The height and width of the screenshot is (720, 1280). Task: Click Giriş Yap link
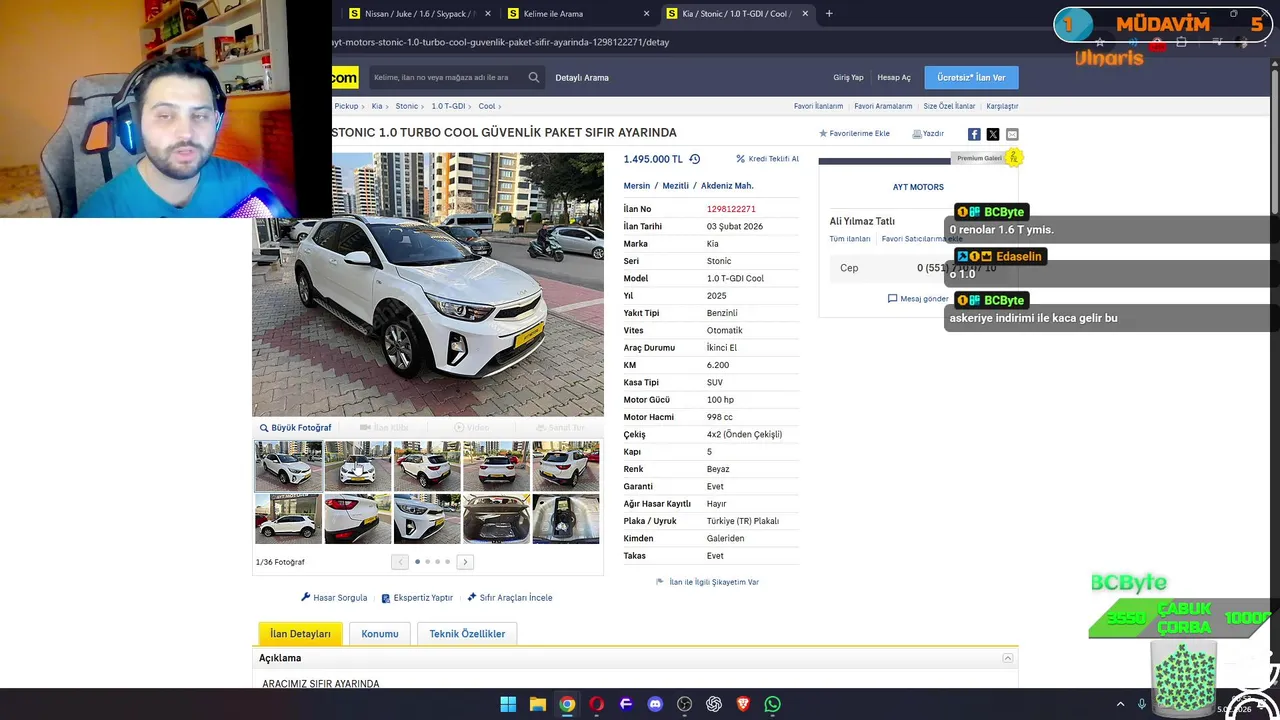coord(848,77)
